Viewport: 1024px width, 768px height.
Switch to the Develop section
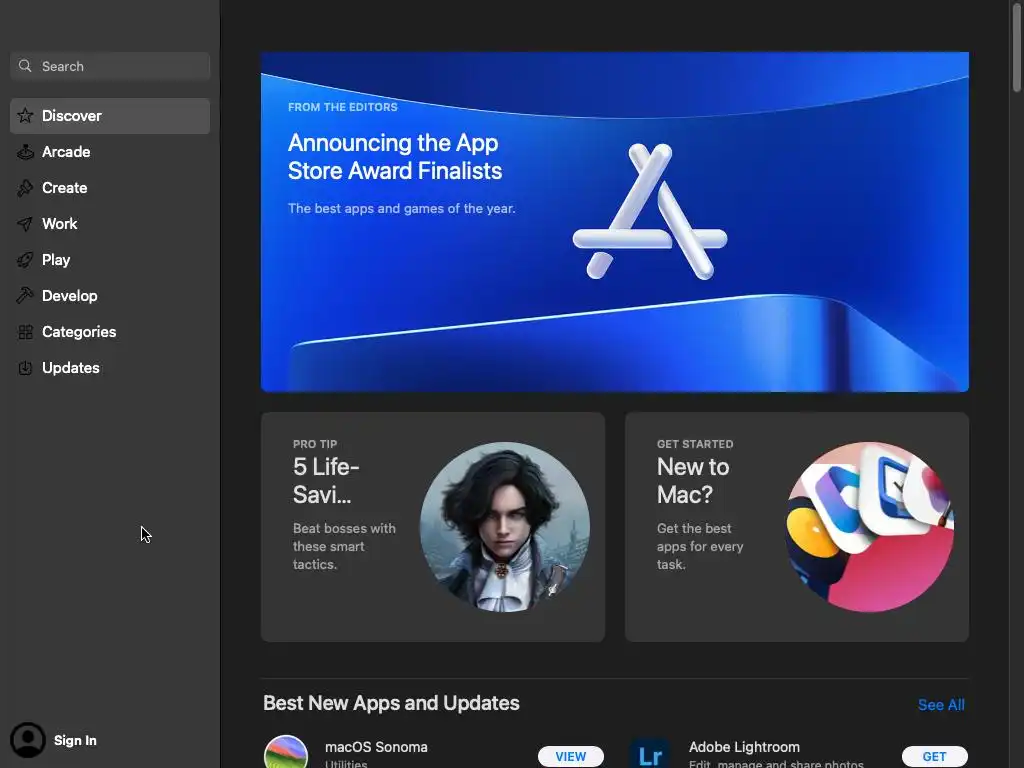(110, 296)
